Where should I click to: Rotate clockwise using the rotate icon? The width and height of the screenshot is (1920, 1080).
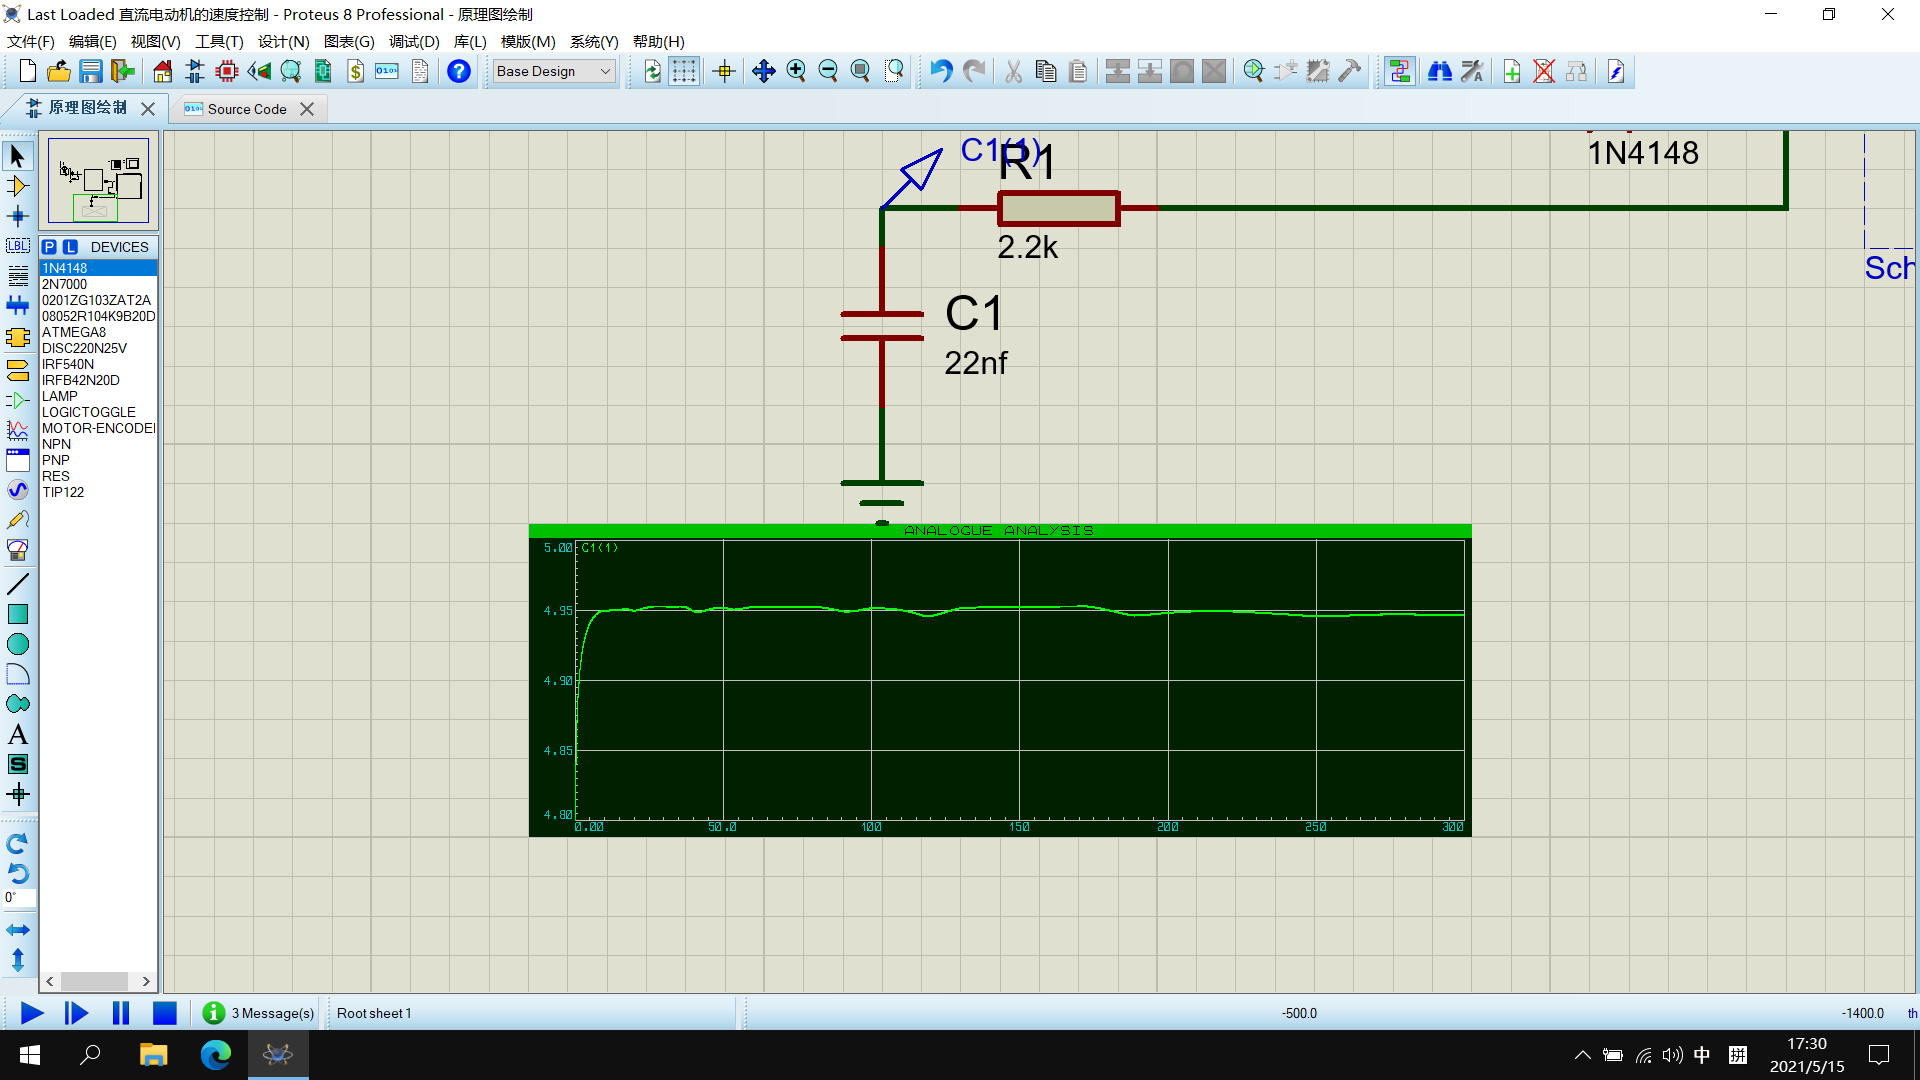pyautogui.click(x=18, y=844)
